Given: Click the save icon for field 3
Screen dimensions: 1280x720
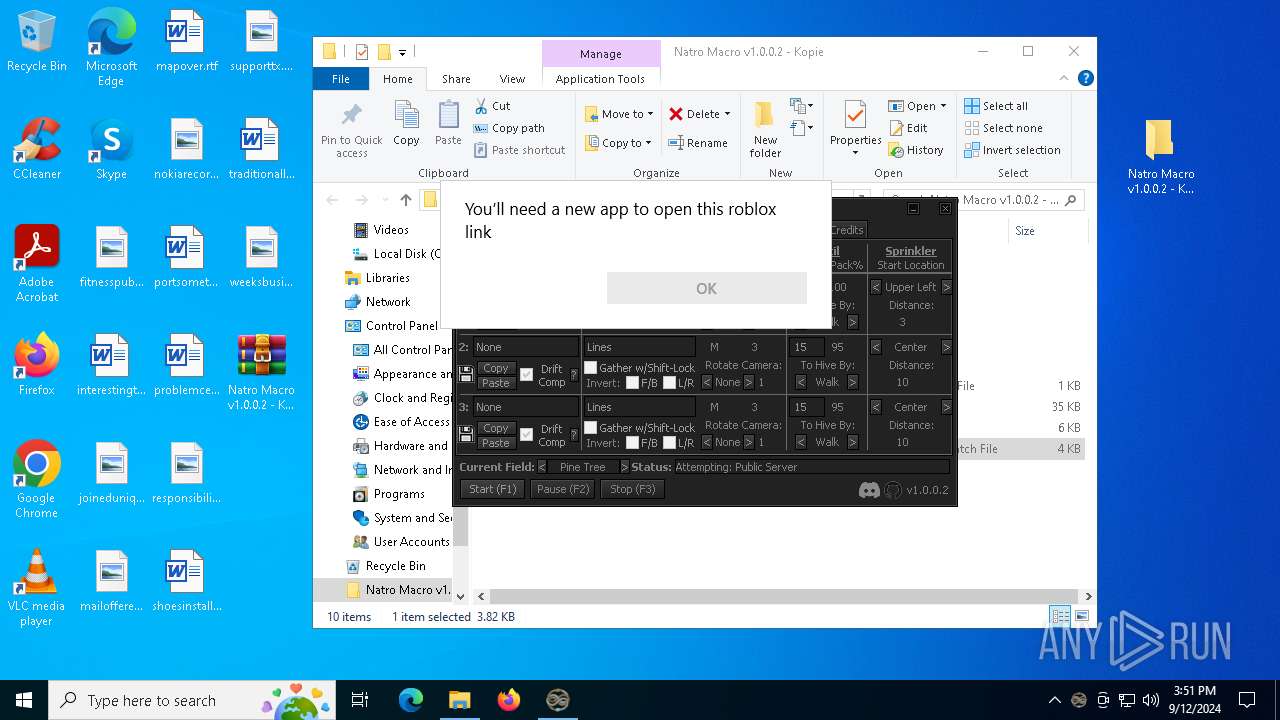Looking at the screenshot, I should click(x=466, y=434).
